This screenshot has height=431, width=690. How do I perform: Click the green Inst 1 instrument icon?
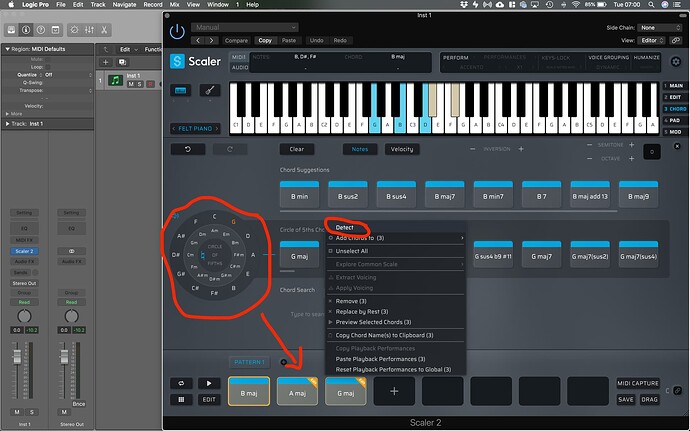(116, 81)
